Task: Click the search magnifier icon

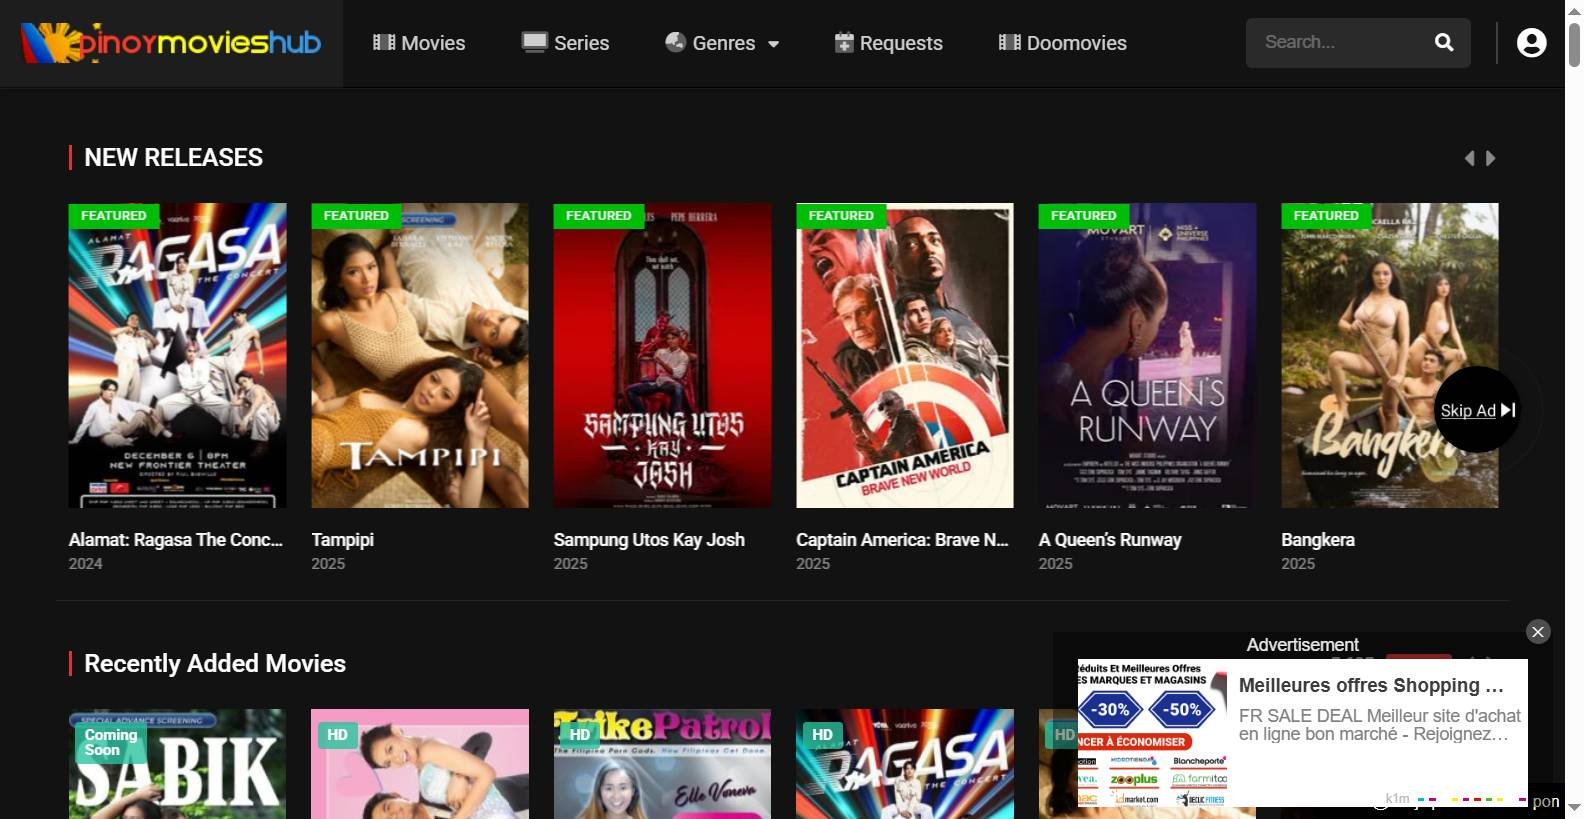Action: pyautogui.click(x=1443, y=42)
